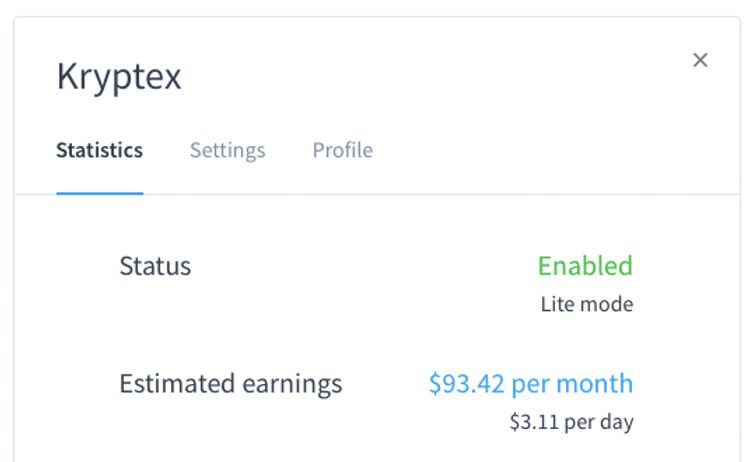Select the Enabled mining state text
This screenshot has height=462, width=756.
pos(585,266)
